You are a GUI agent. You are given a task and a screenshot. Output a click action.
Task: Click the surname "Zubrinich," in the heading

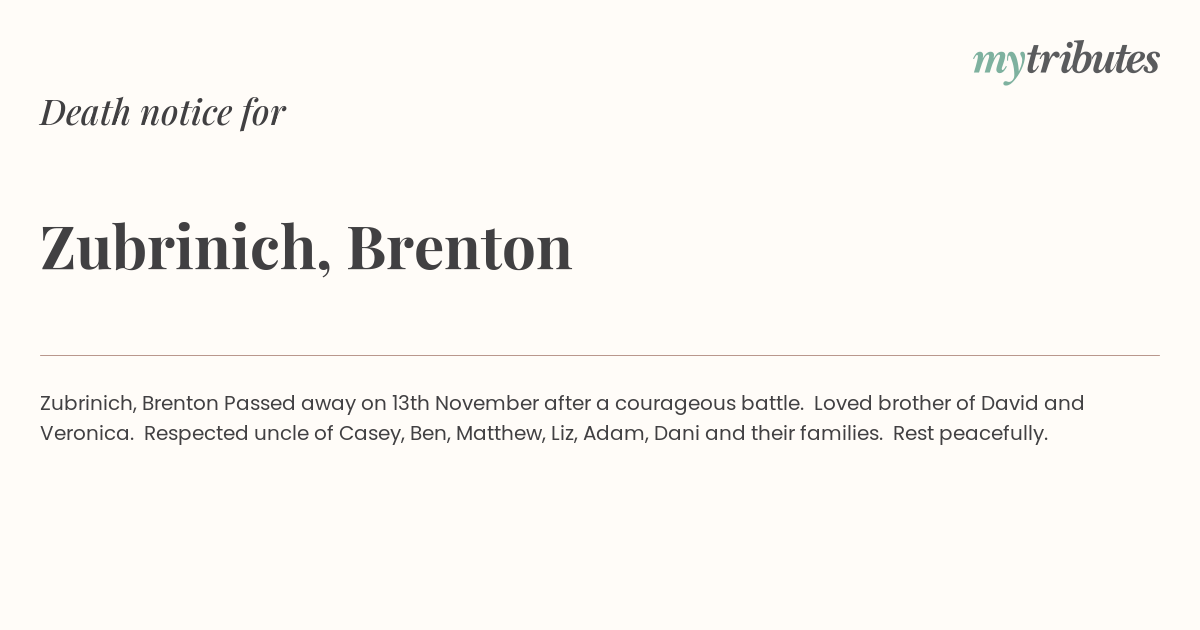click(186, 247)
